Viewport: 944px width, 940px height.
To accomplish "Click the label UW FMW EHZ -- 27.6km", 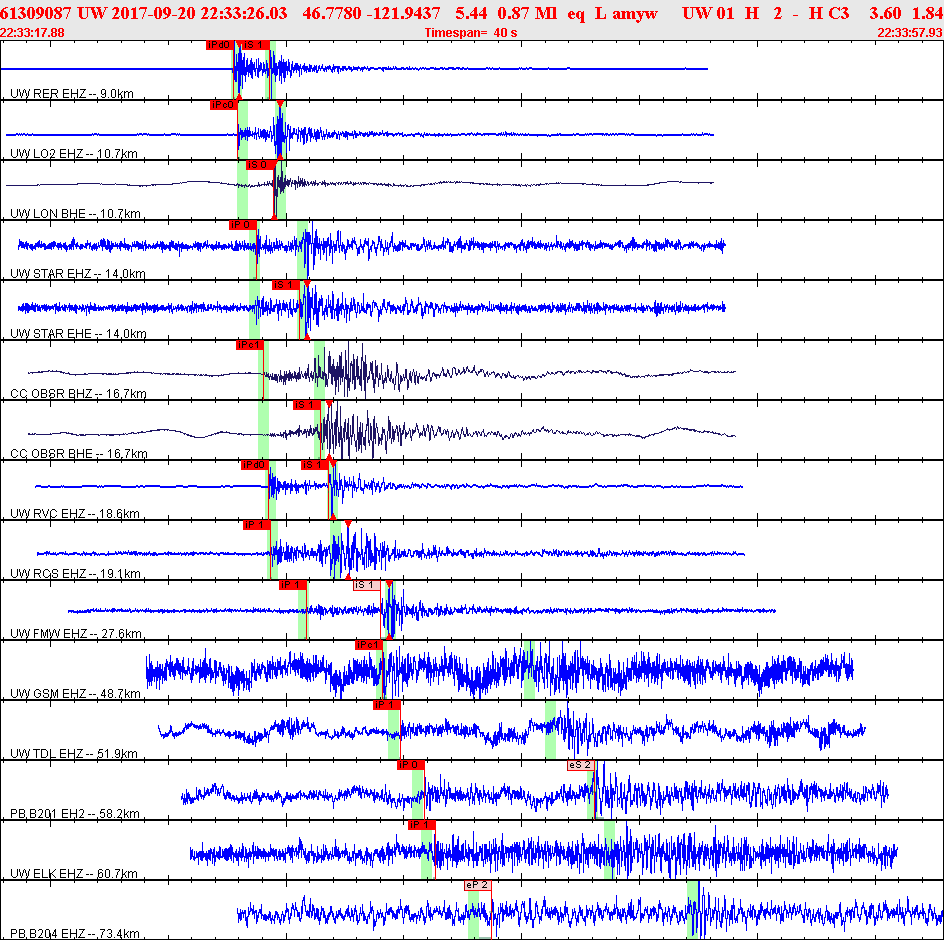I will click(x=76, y=633).
